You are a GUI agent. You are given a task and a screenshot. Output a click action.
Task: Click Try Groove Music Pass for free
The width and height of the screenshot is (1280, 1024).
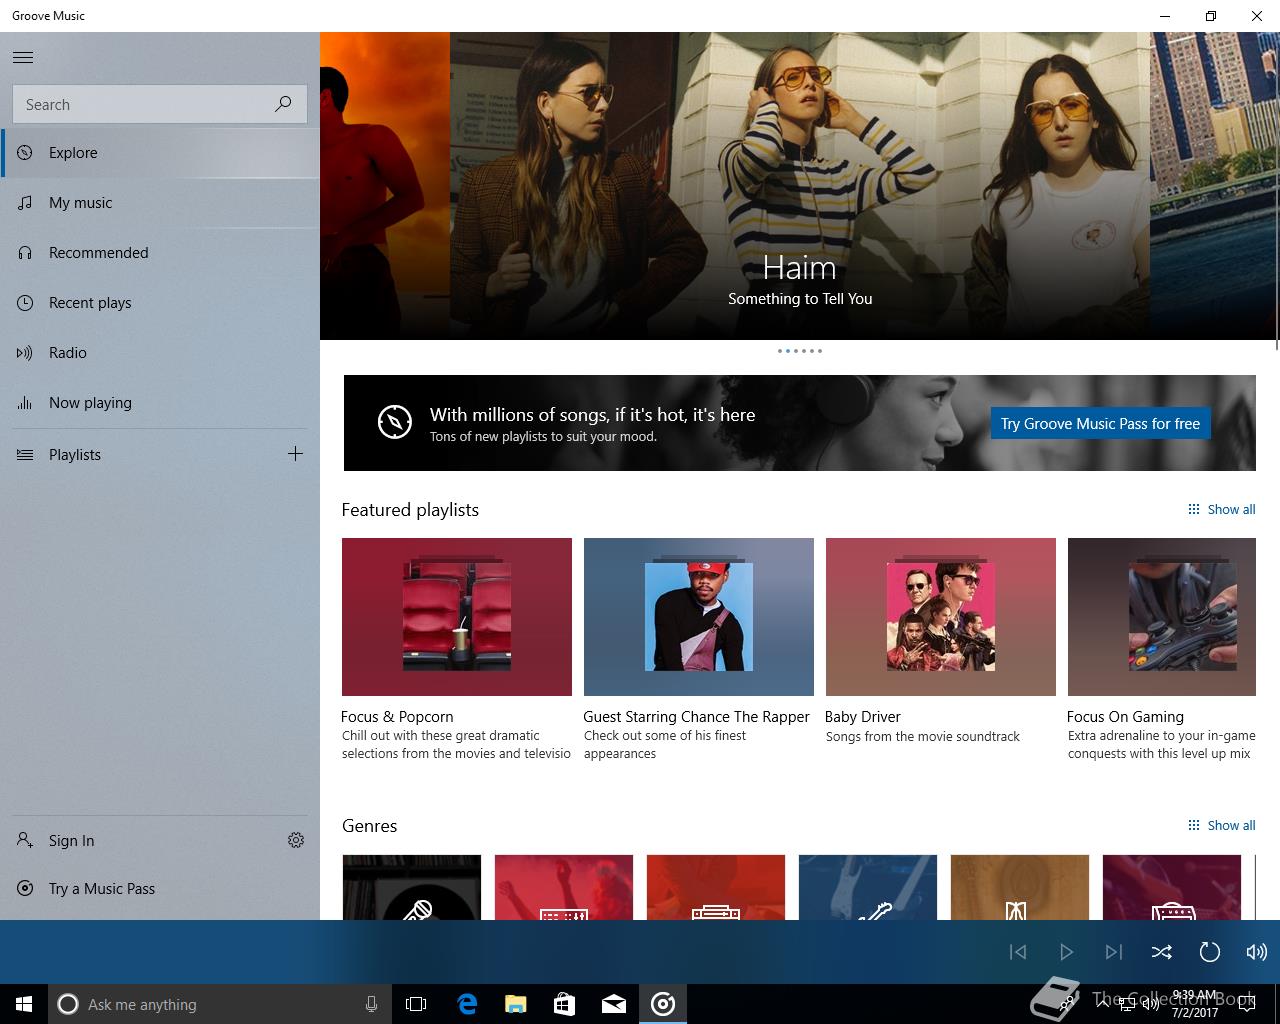click(x=1100, y=423)
